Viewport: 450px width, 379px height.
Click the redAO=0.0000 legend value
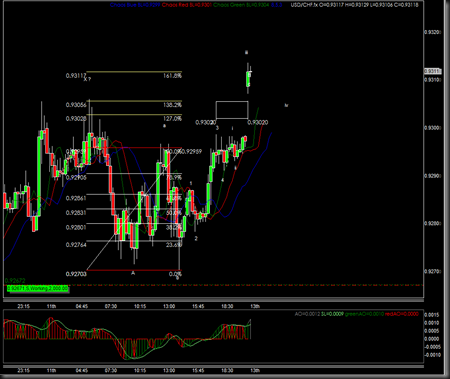tap(402, 314)
